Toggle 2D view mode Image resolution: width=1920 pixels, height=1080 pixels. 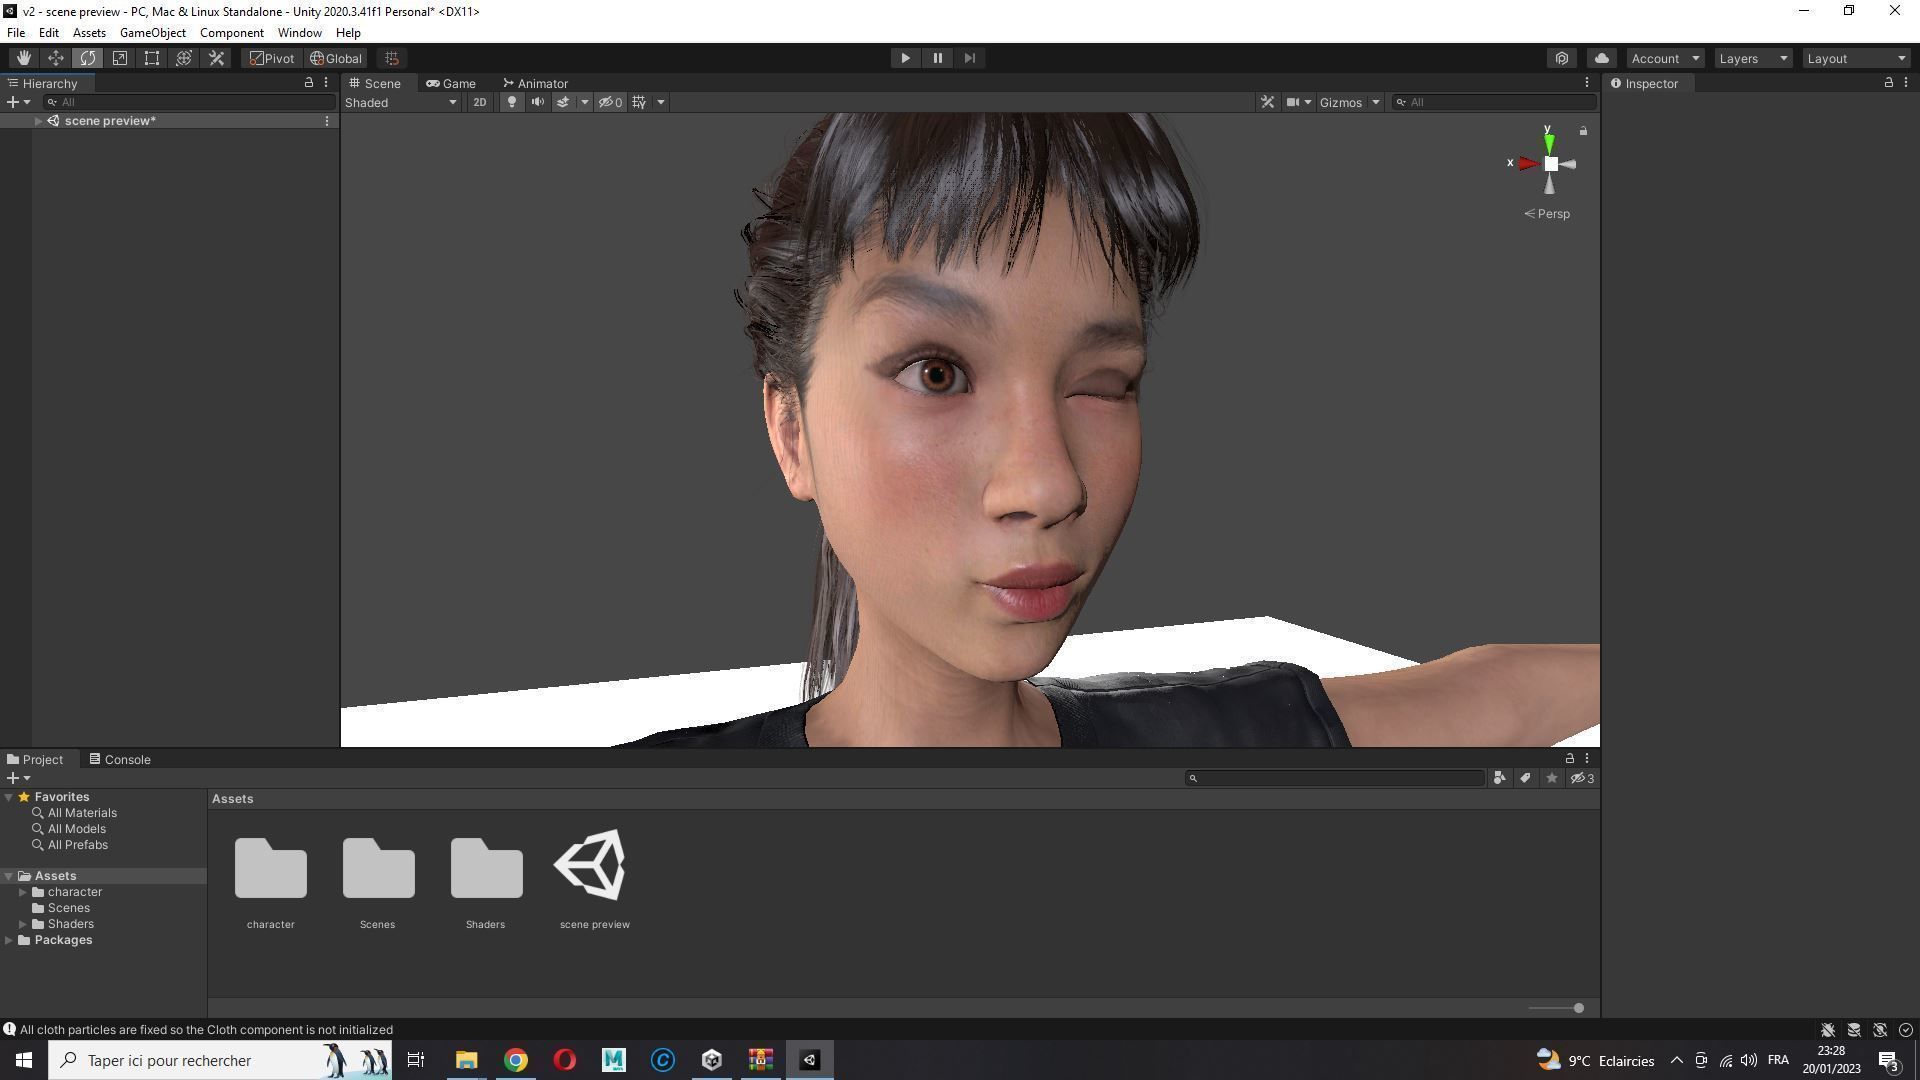pyautogui.click(x=480, y=102)
